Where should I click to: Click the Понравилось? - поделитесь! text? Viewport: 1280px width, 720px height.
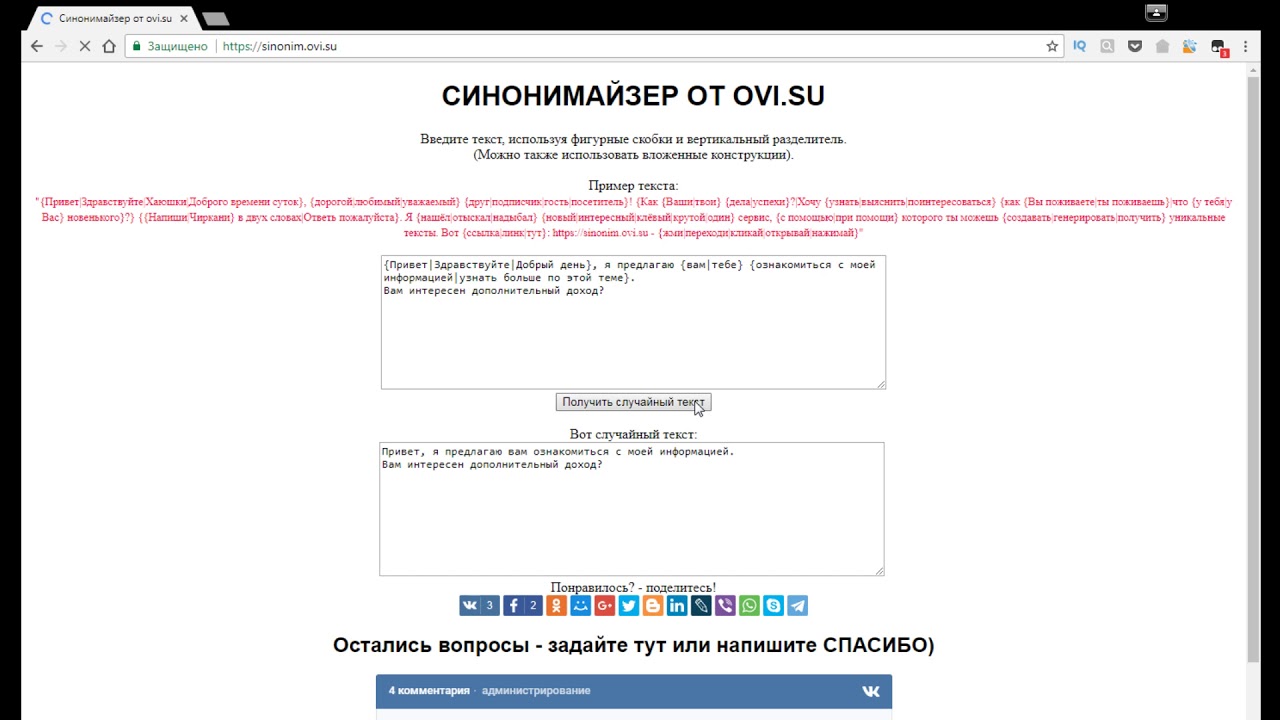(x=633, y=587)
